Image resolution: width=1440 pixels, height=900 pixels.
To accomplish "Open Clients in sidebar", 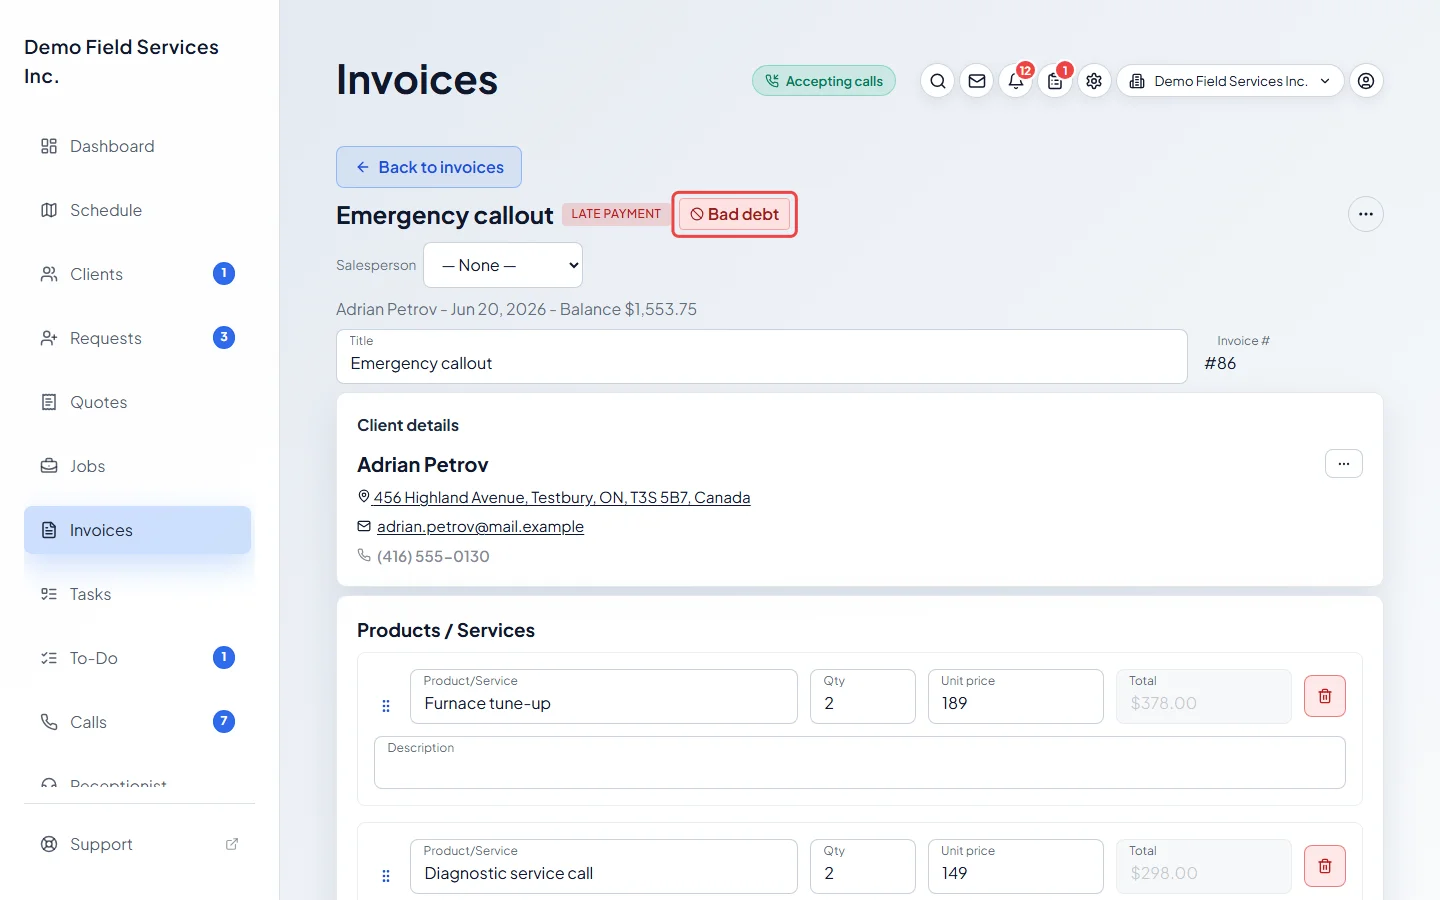I will pyautogui.click(x=138, y=274).
